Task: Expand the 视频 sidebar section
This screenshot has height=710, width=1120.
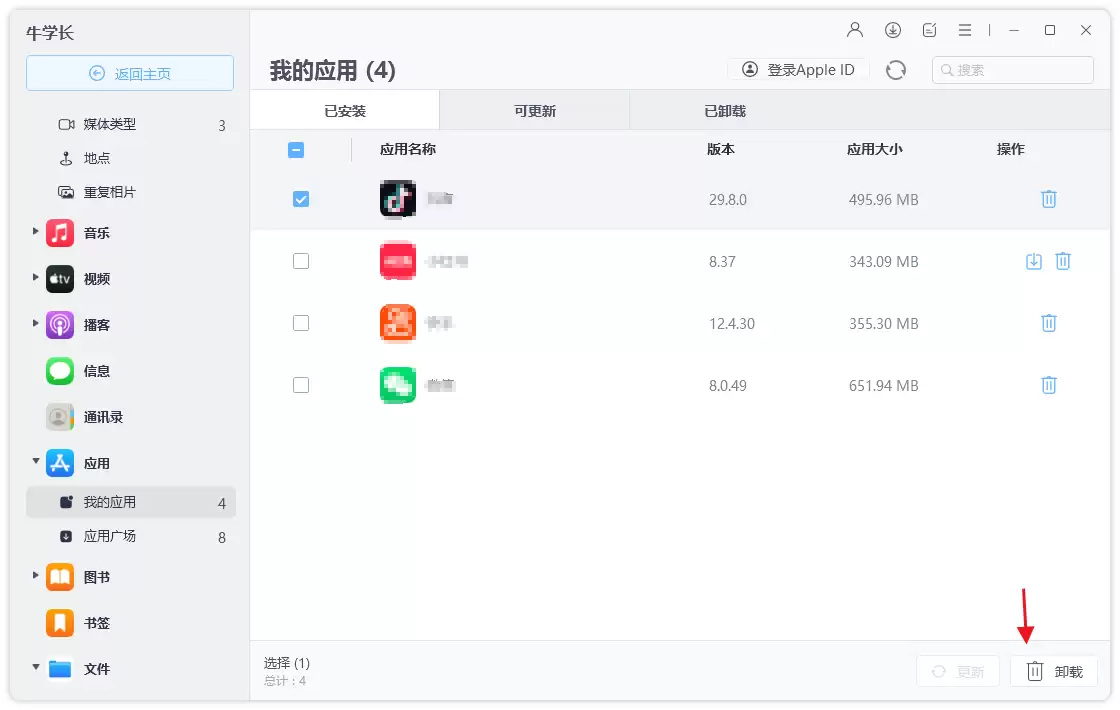Action: pyautogui.click(x=35, y=277)
